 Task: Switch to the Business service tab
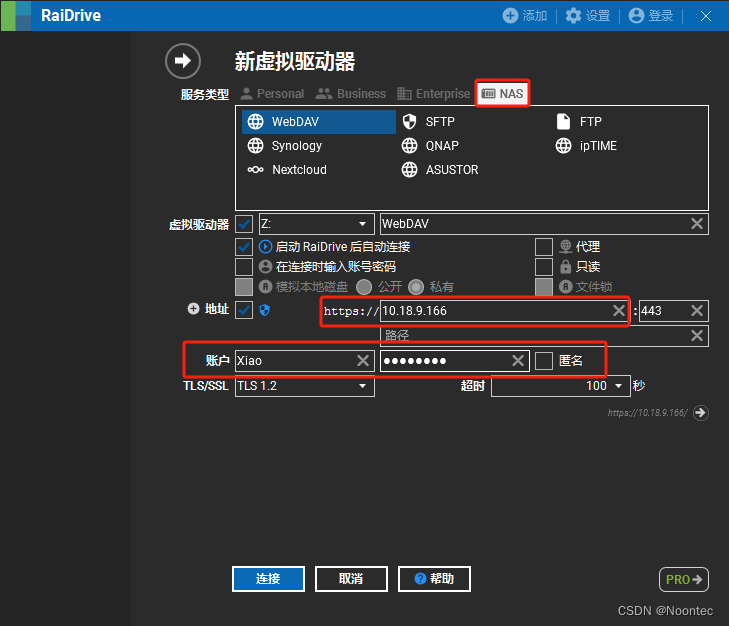[351, 93]
